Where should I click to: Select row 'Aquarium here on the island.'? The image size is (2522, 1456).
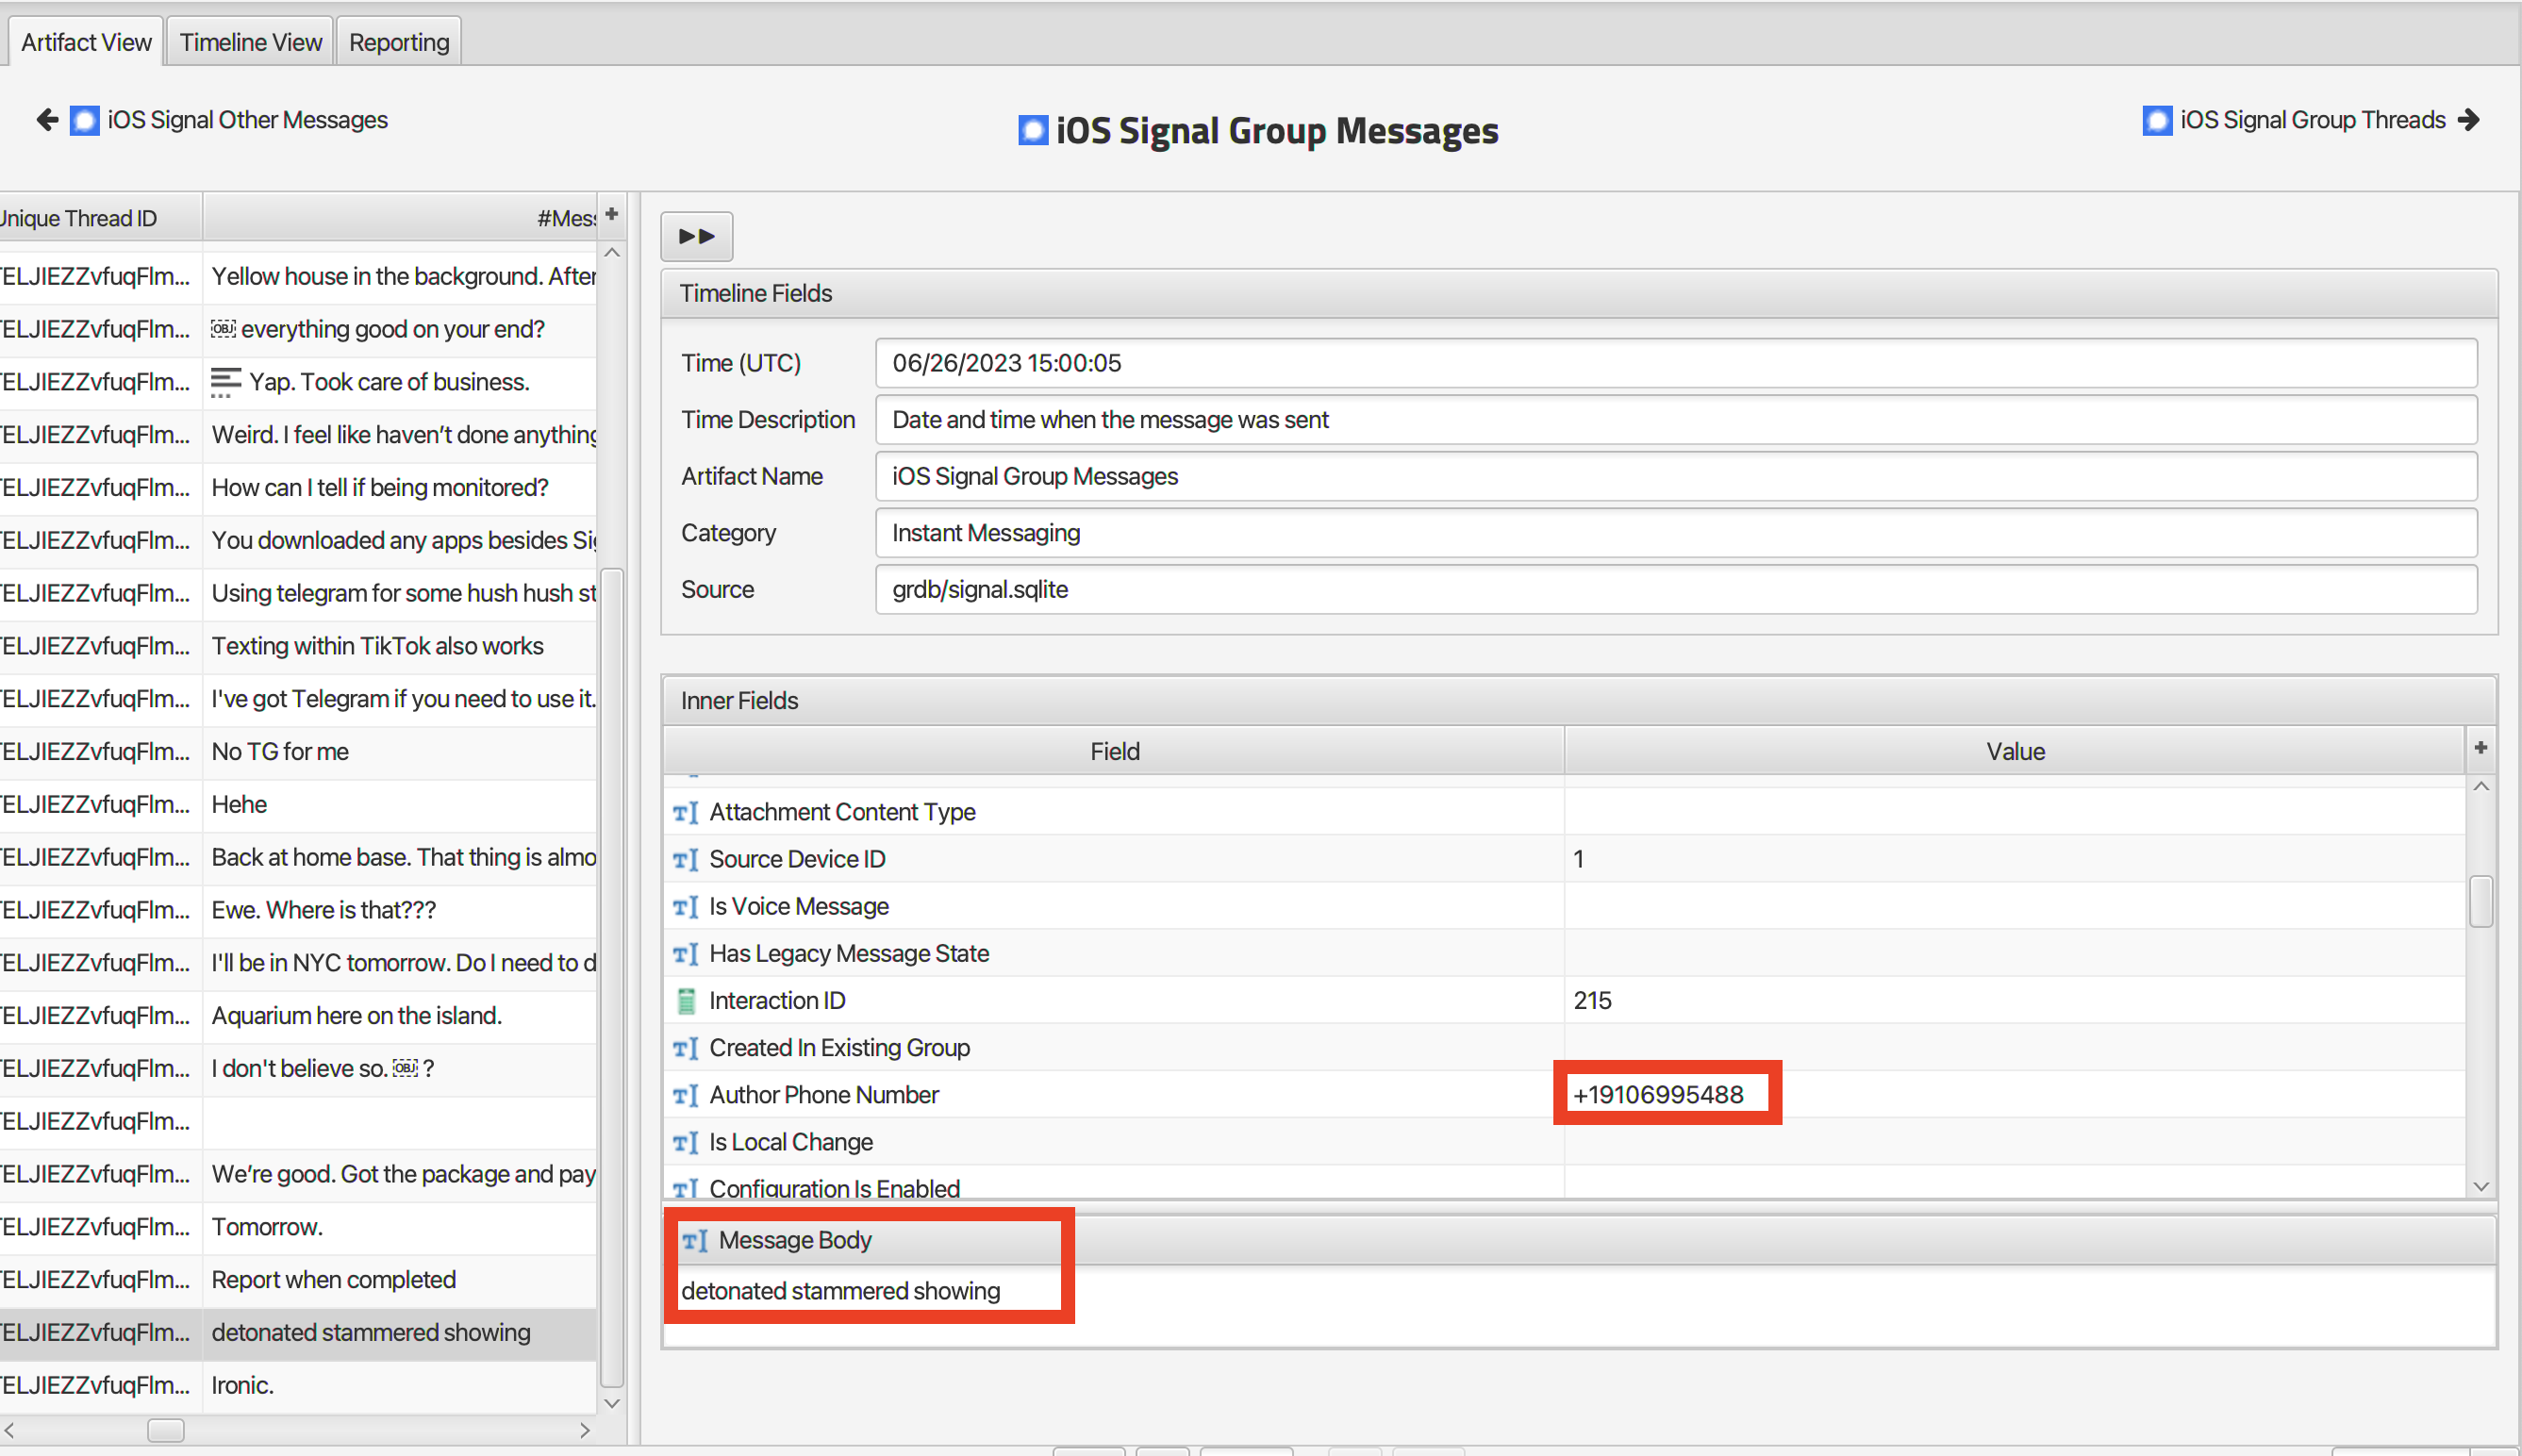coord(298,1015)
